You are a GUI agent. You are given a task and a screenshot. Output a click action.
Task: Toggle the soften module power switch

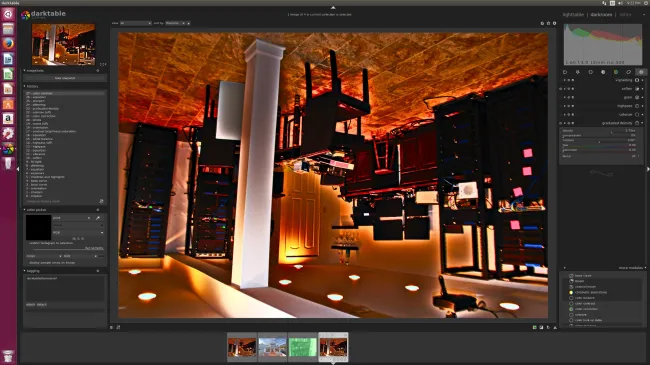637,89
